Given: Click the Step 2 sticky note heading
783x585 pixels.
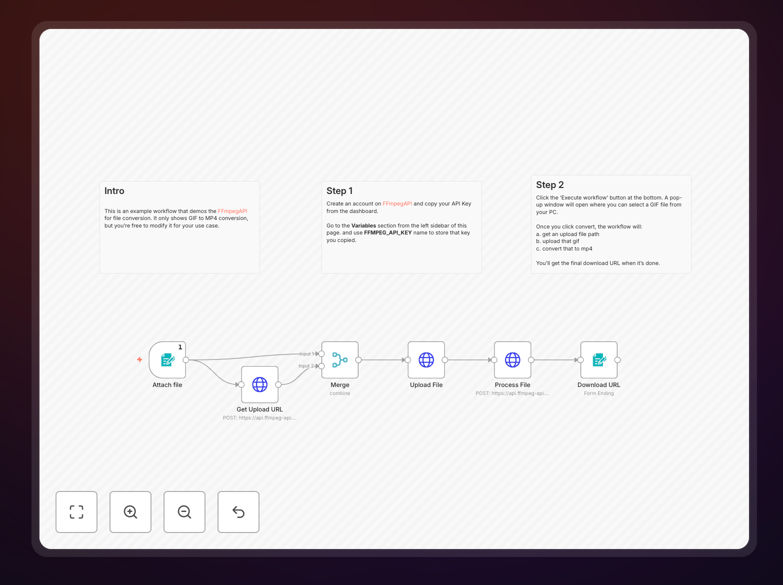Looking at the screenshot, I should 550,185.
